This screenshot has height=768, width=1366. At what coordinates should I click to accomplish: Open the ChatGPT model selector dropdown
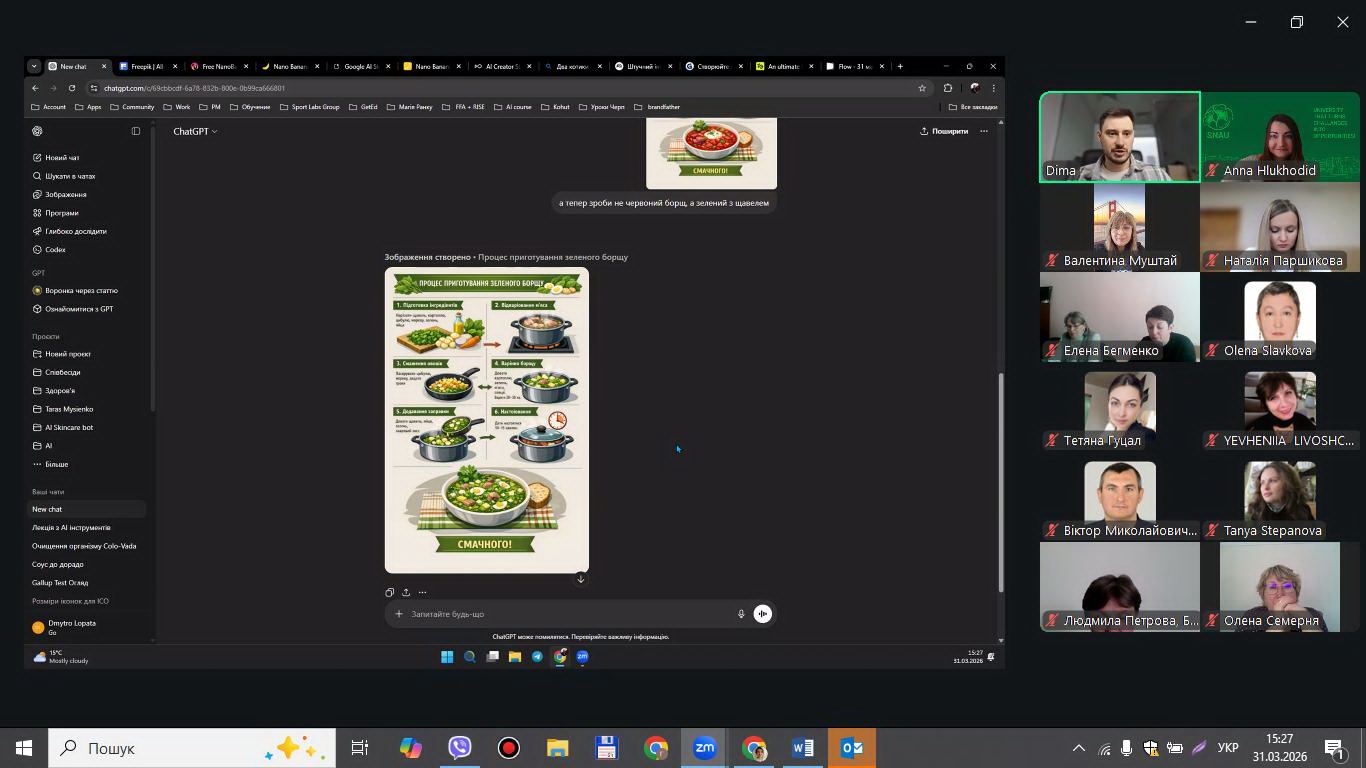(x=195, y=131)
